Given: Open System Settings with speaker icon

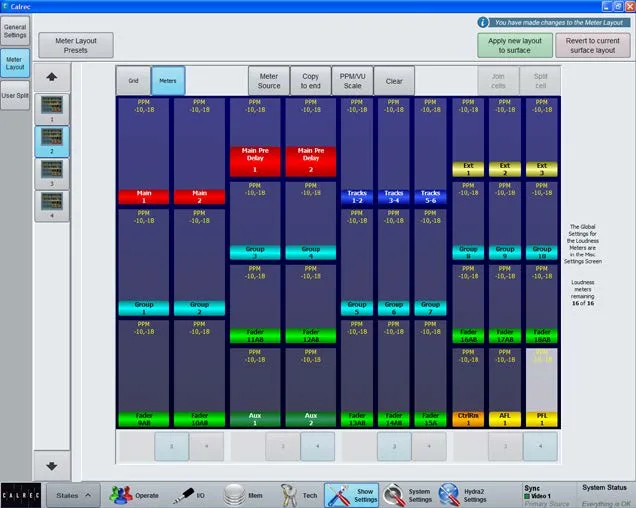Looking at the screenshot, I should (x=408, y=495).
